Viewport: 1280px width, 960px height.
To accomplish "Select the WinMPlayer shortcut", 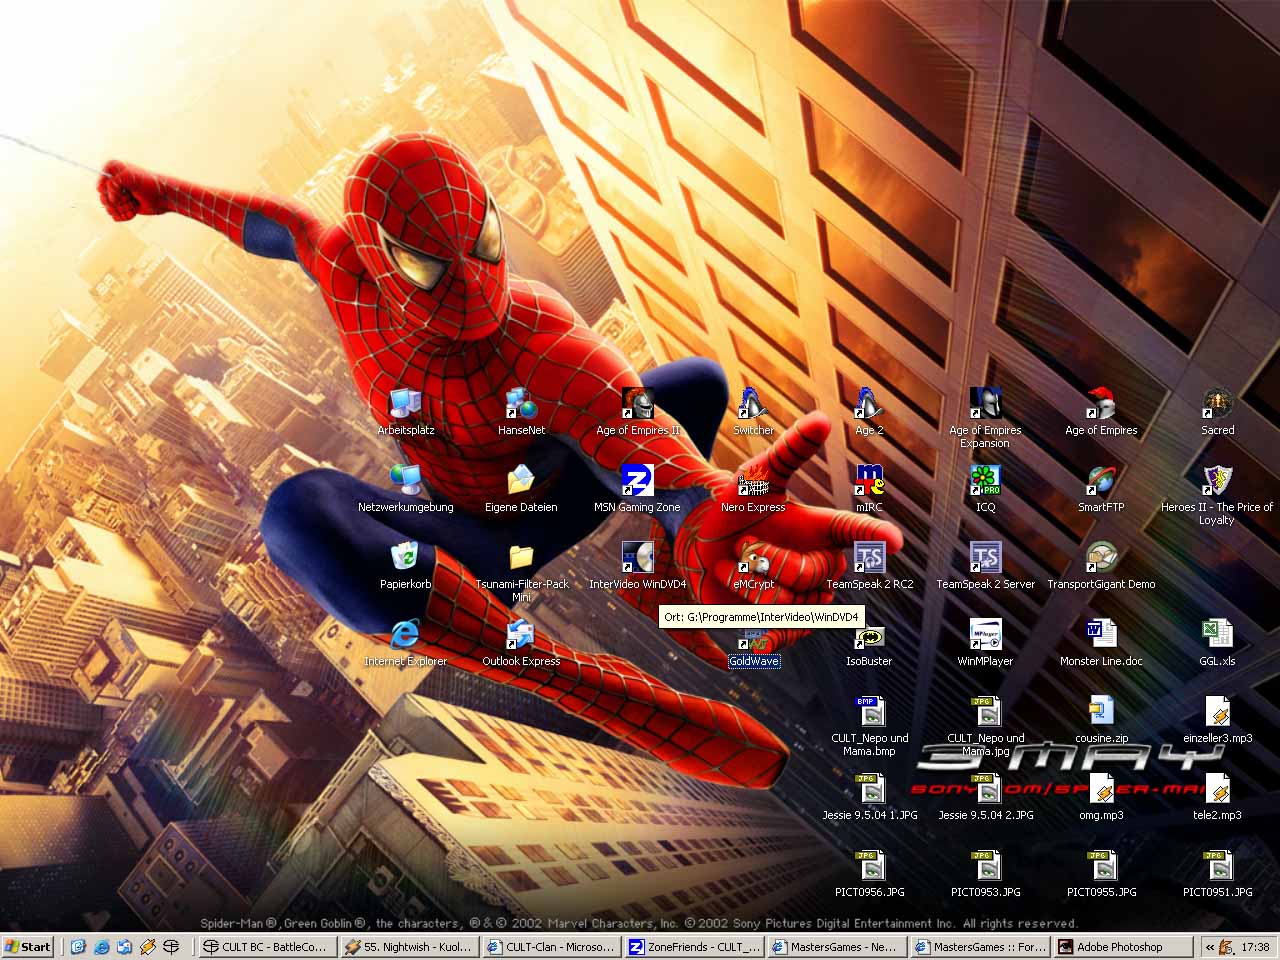I will 985,643.
